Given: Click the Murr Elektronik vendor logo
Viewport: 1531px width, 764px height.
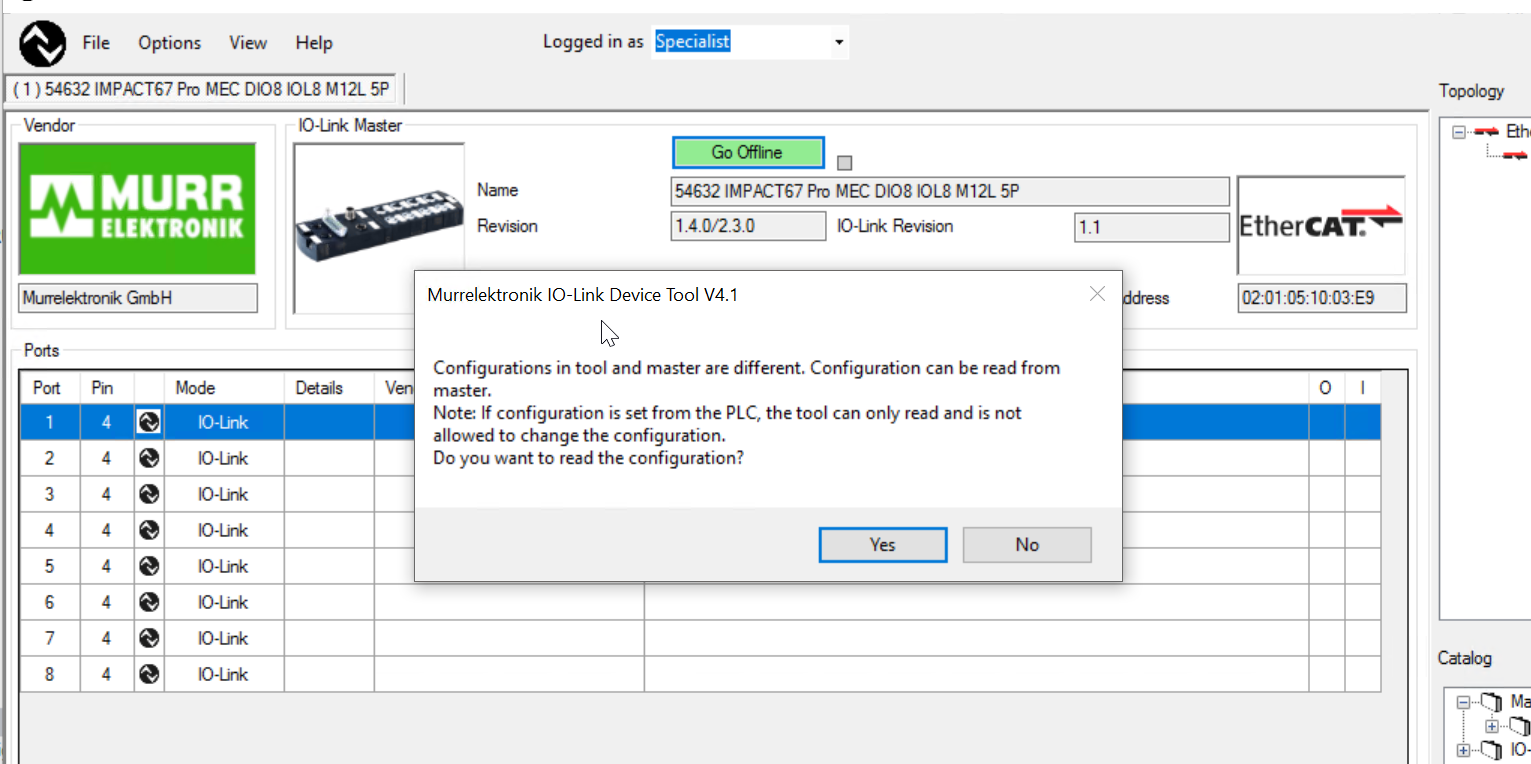Looking at the screenshot, I should 138,209.
